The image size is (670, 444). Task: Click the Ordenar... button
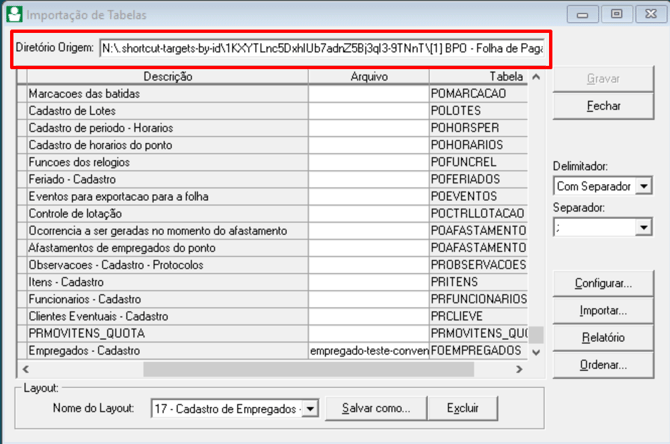click(602, 365)
